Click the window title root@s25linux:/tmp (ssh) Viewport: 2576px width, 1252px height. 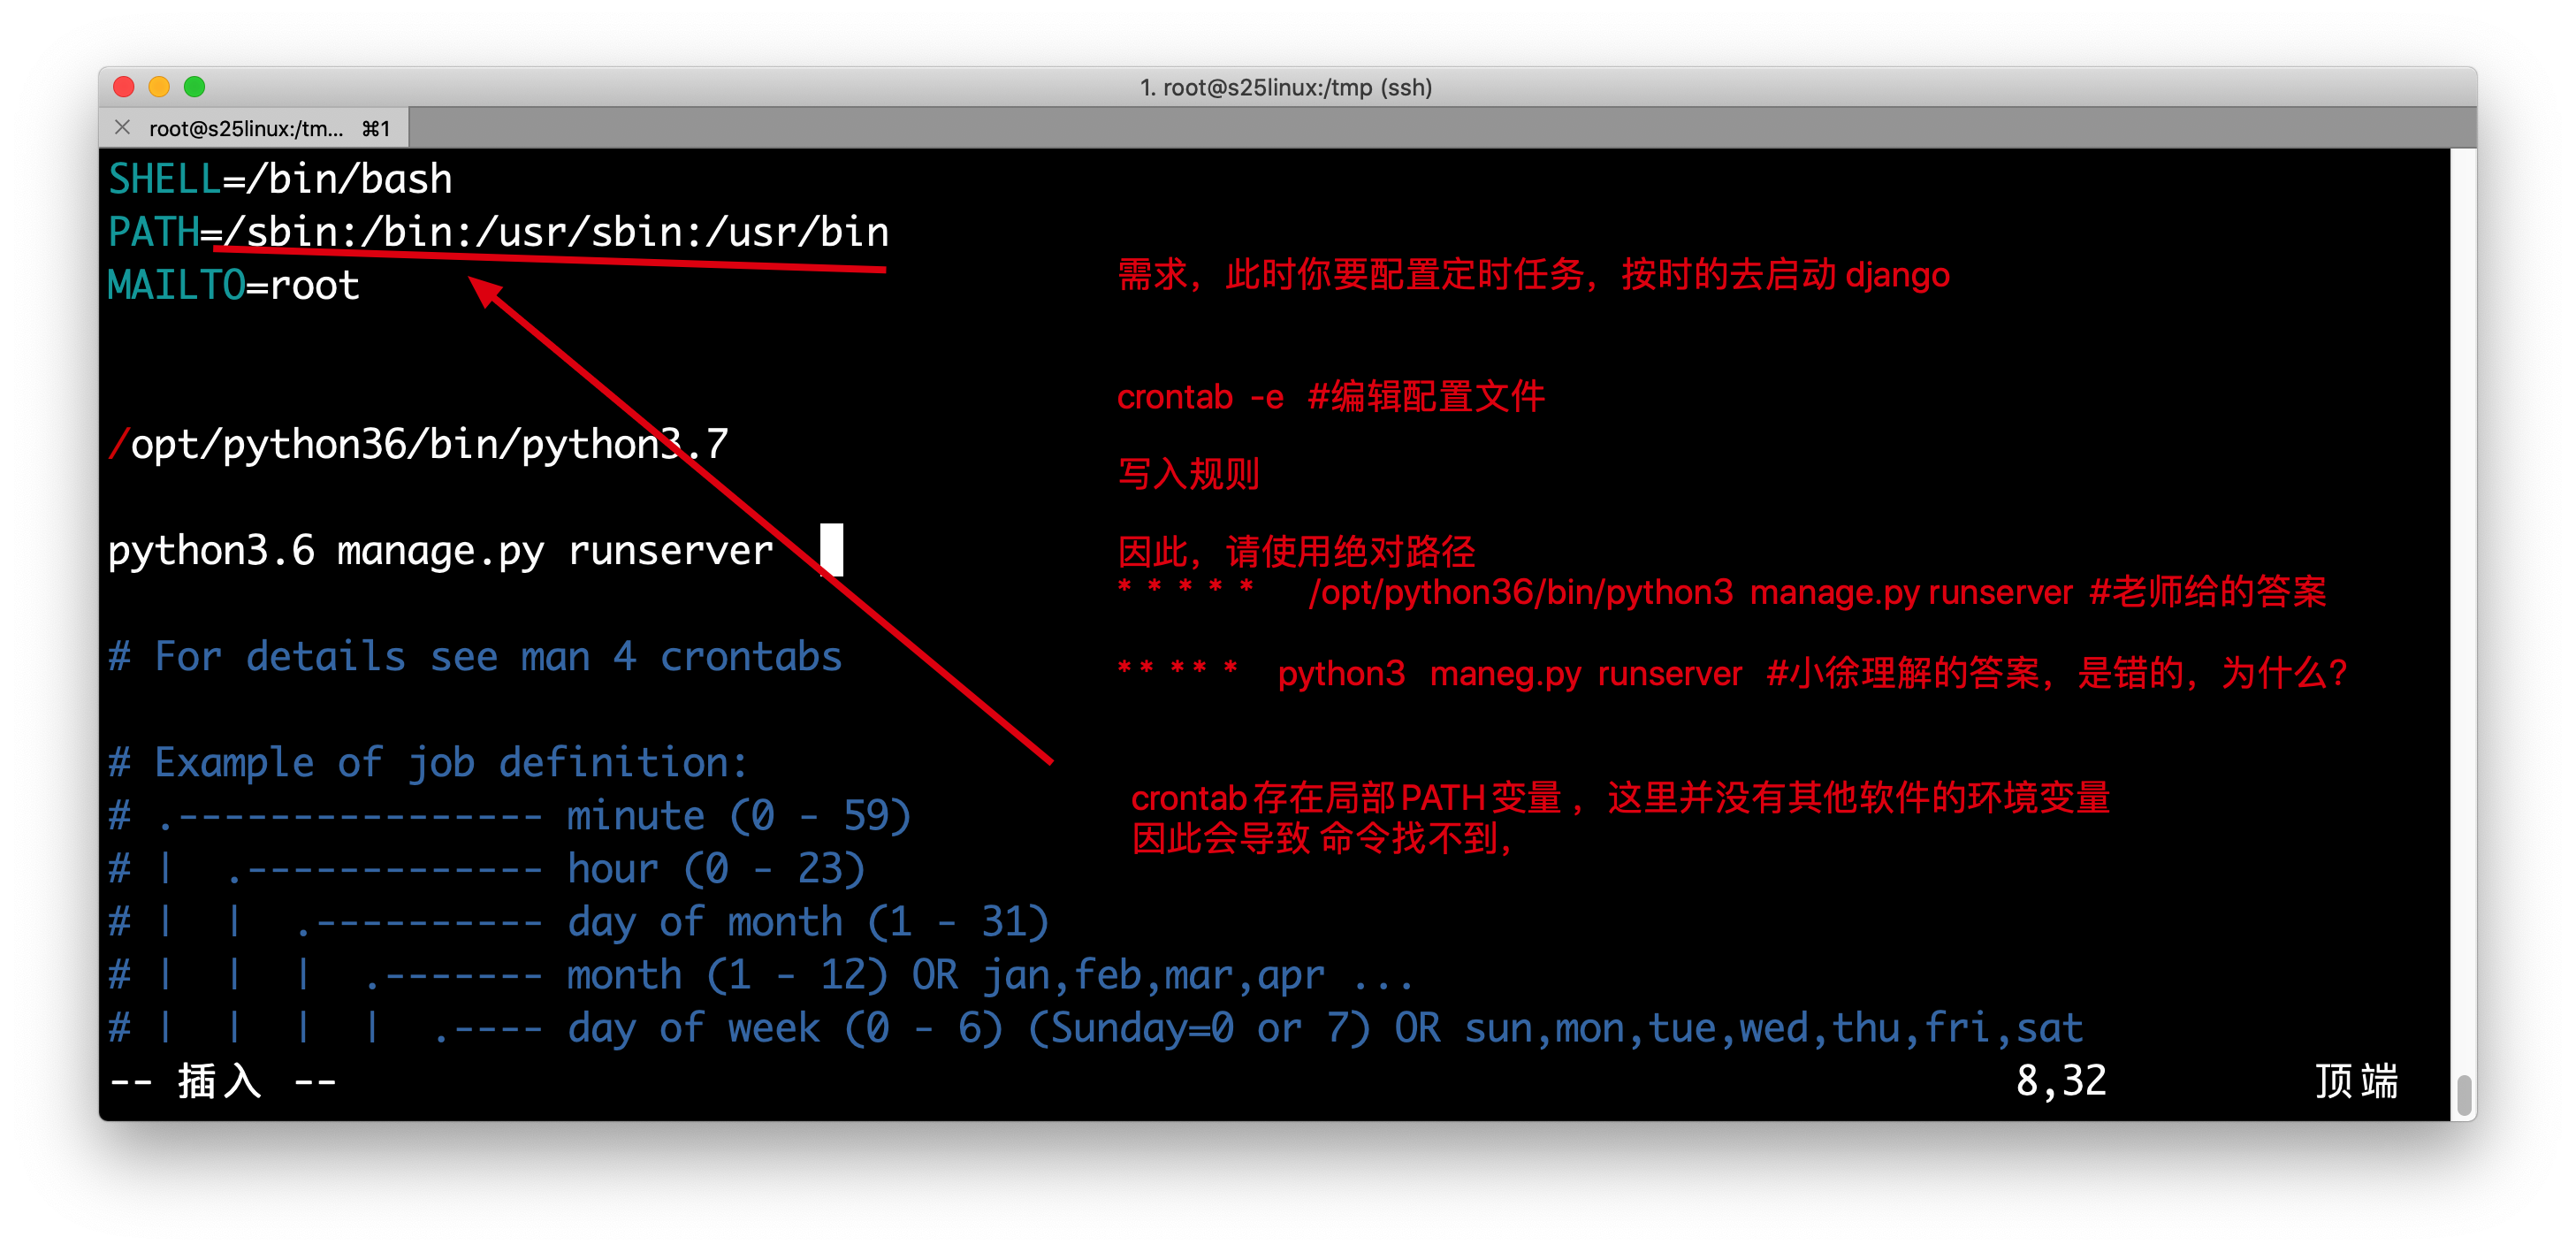1286,88
